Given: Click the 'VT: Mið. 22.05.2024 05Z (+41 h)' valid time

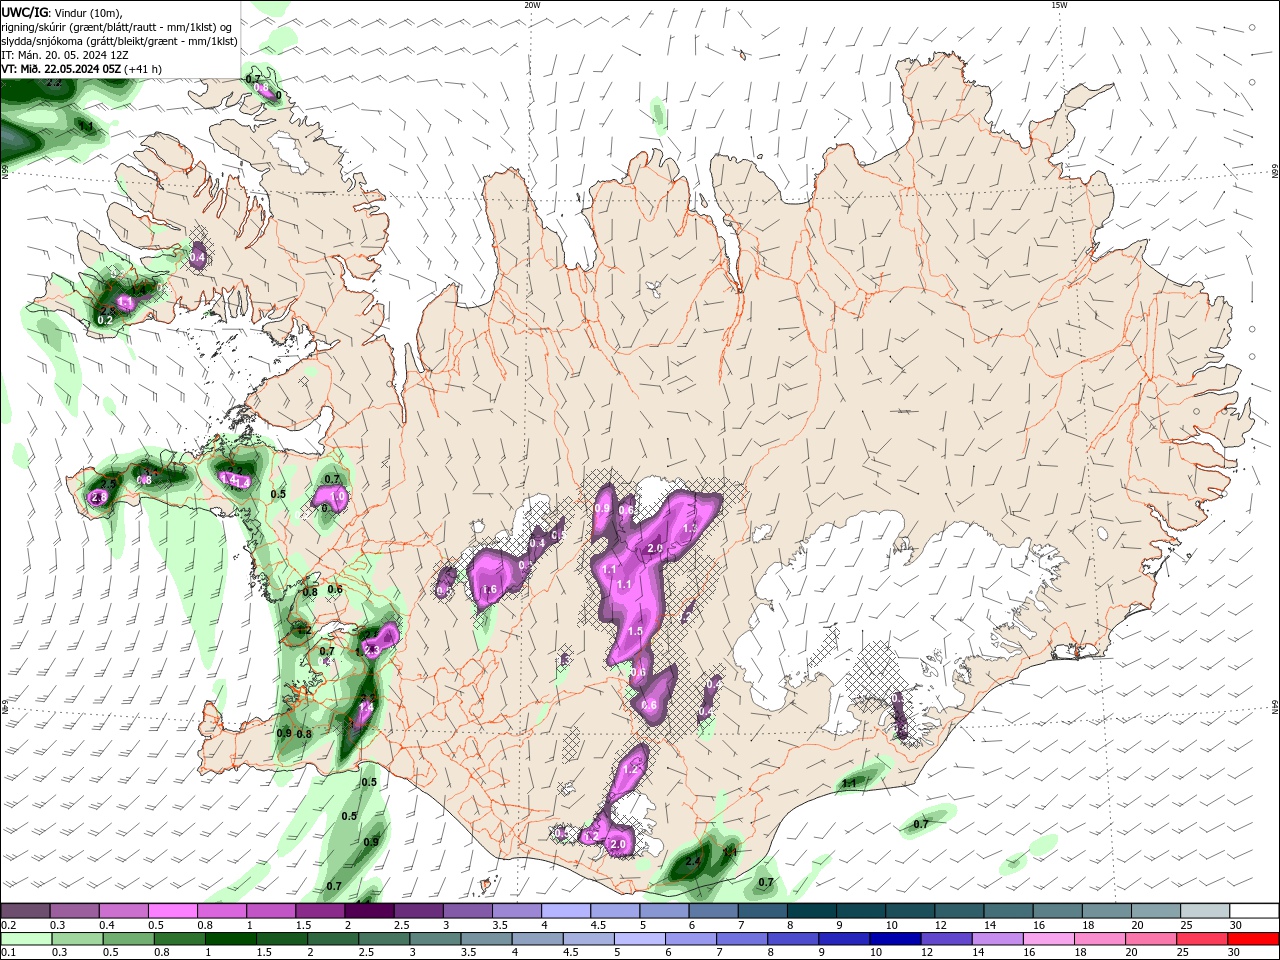Looking at the screenshot, I should pyautogui.click(x=82, y=69).
